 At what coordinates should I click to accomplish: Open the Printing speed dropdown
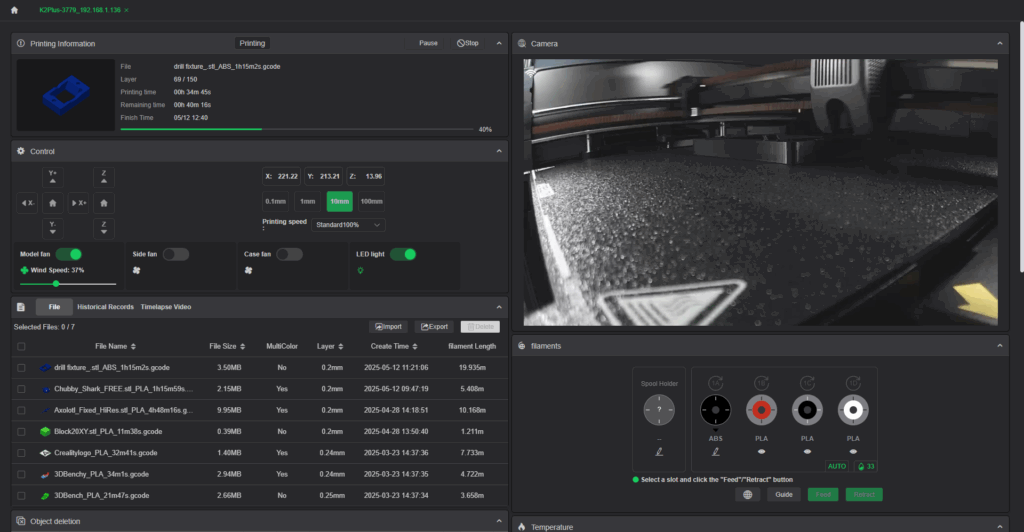(348, 225)
